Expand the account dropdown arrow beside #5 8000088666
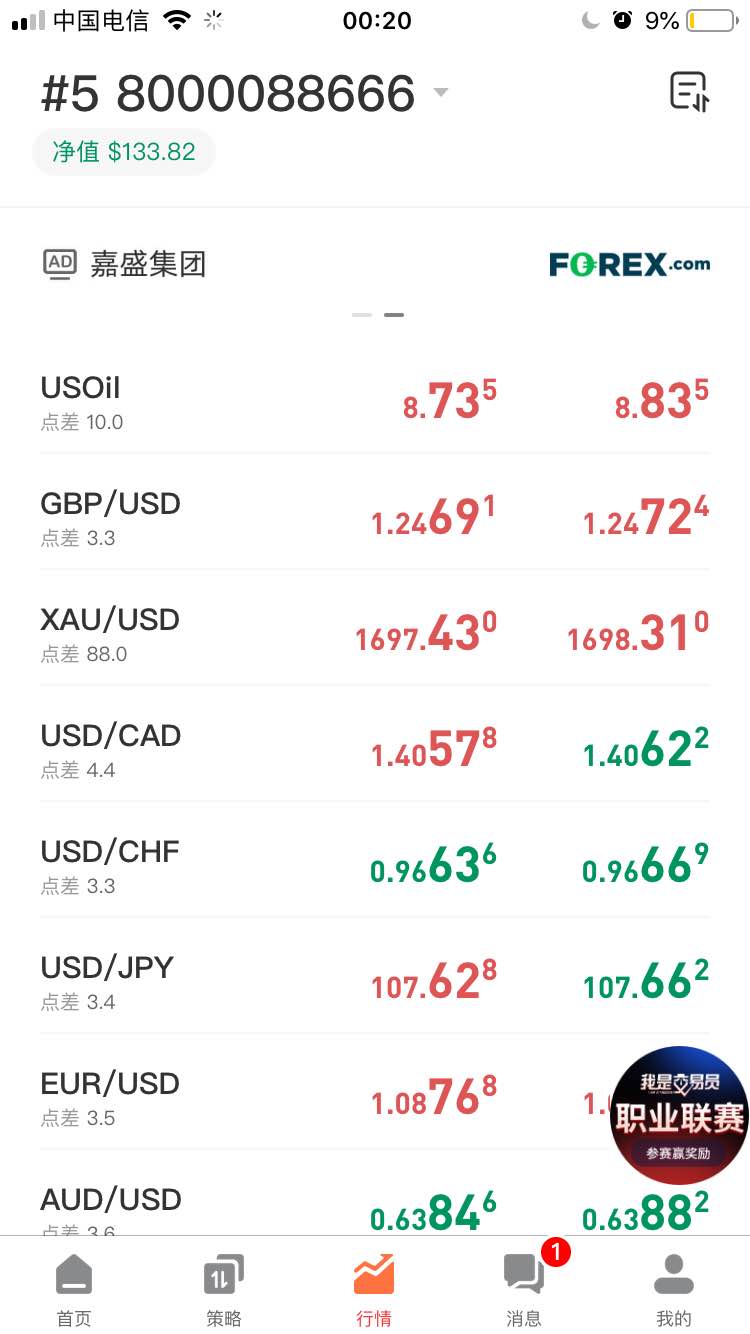Screen dimensions: 750x1334 tap(440, 93)
